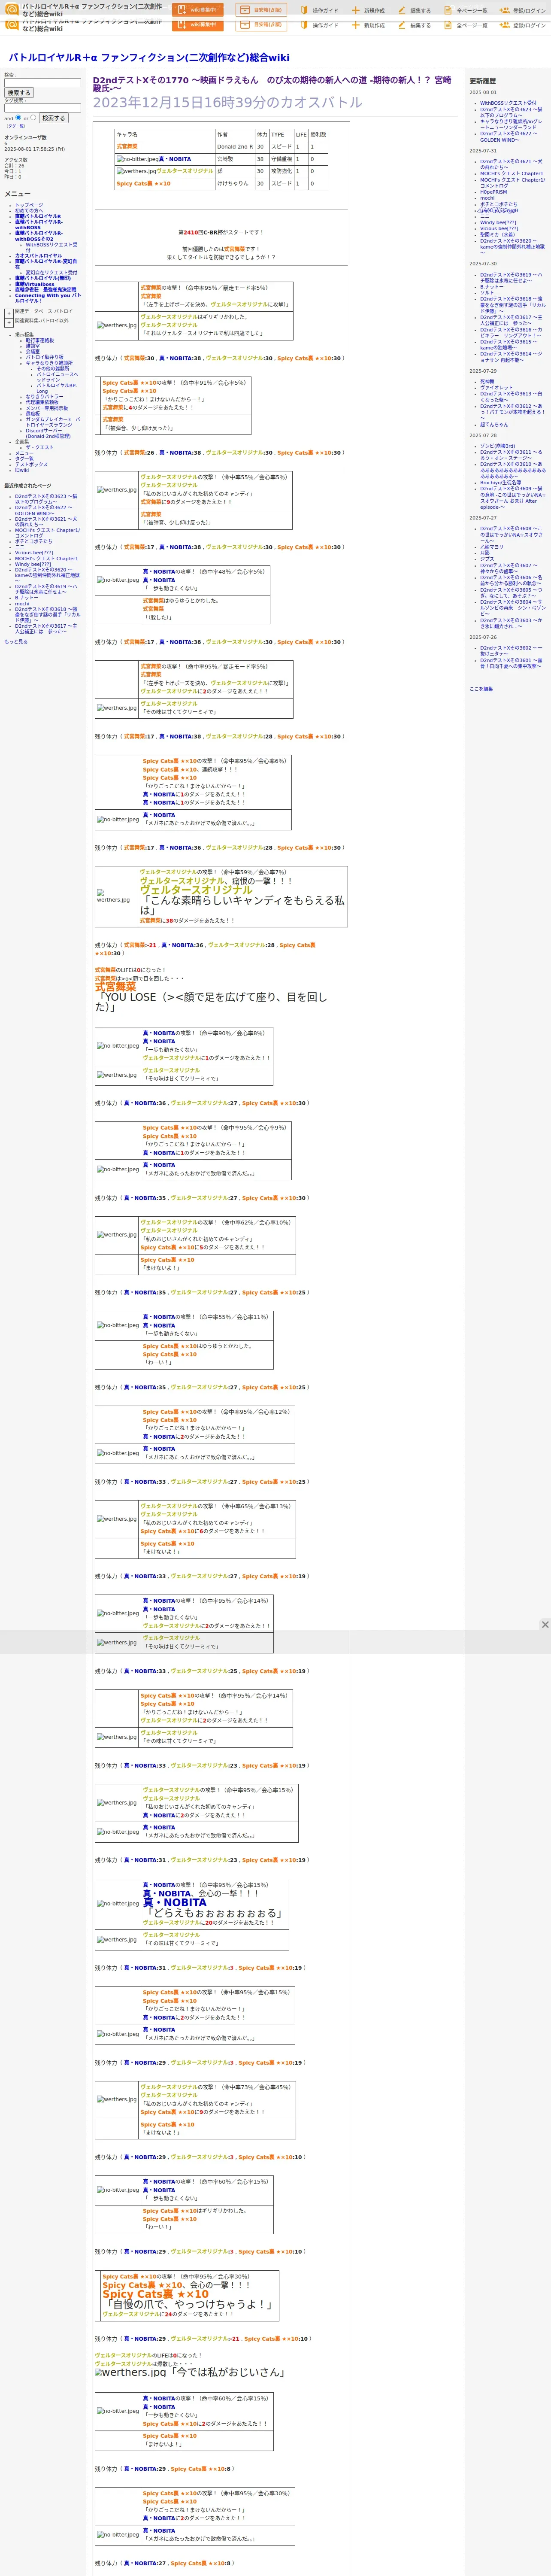Open 会議室 board link
Screen dimensions: 551x2576
coord(33,351)
